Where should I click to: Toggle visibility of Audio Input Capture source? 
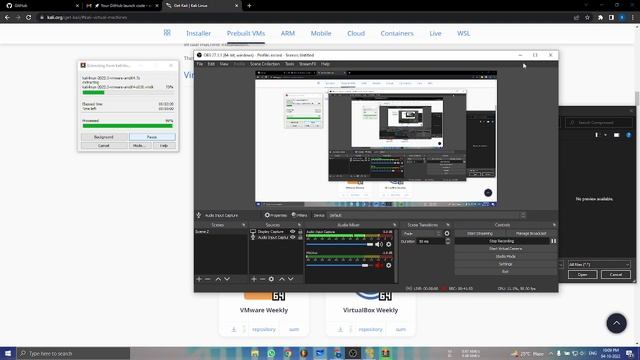(292, 237)
